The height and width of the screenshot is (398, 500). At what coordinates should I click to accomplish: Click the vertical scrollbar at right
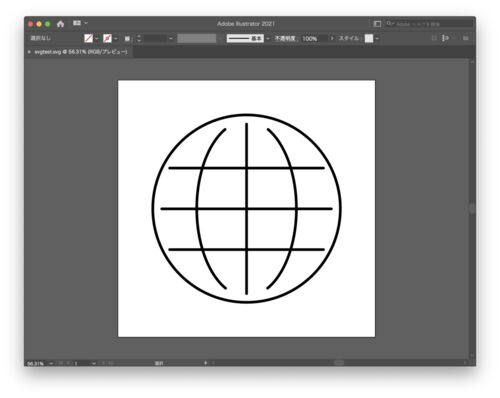tap(472, 208)
